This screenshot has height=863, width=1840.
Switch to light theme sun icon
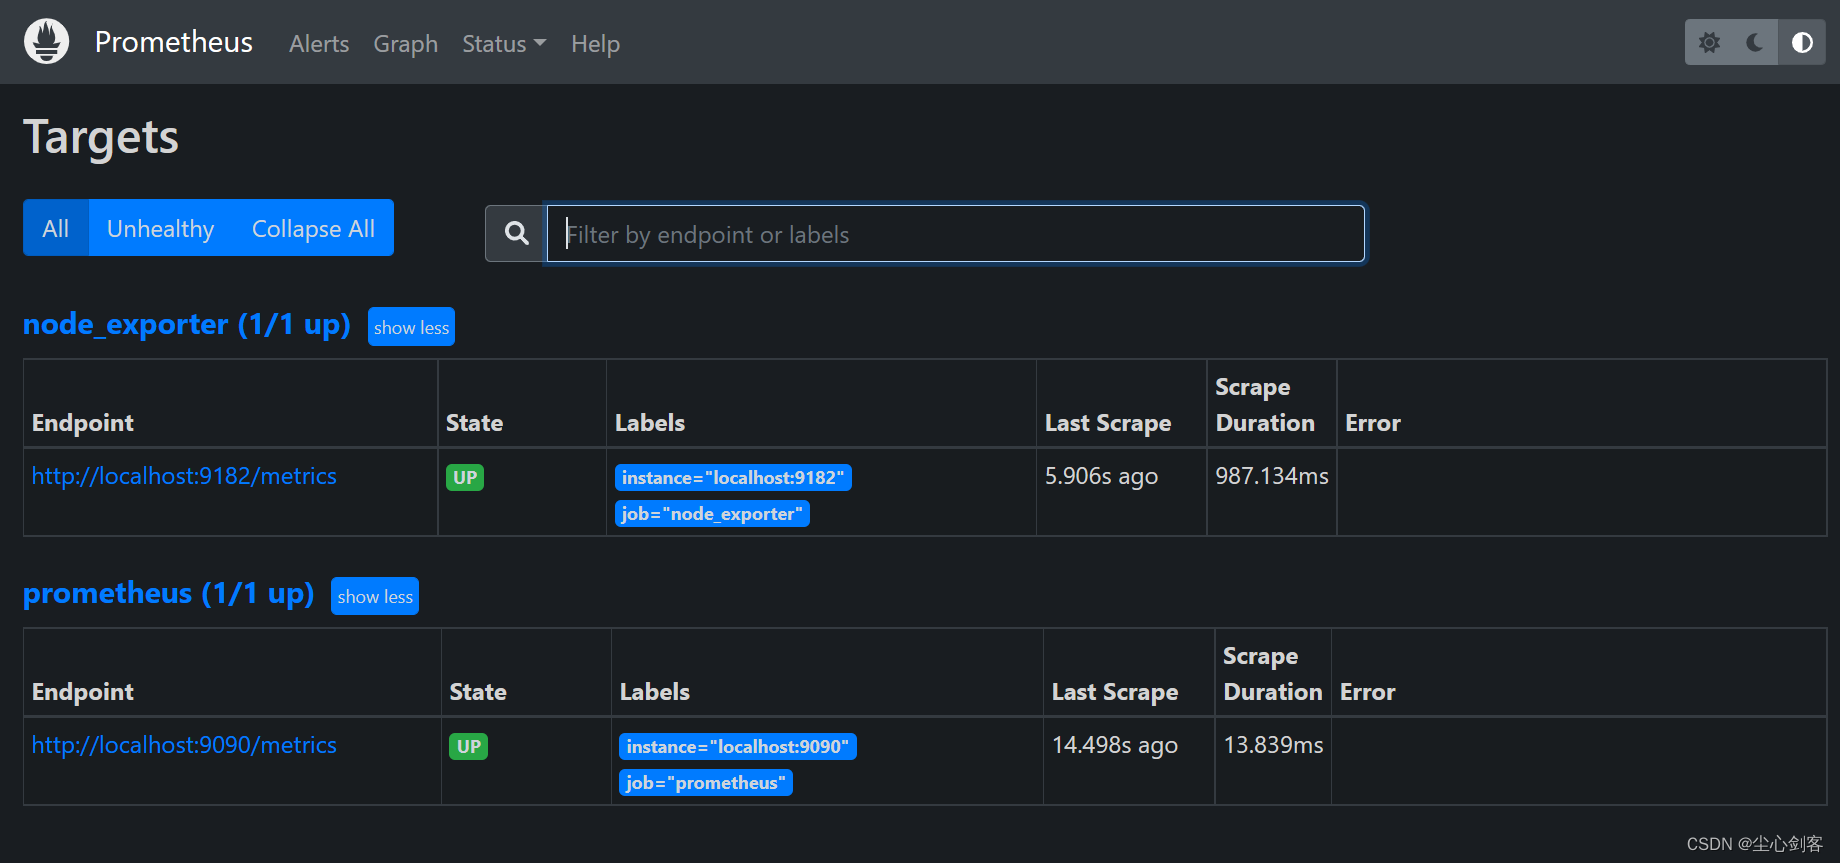(1709, 42)
